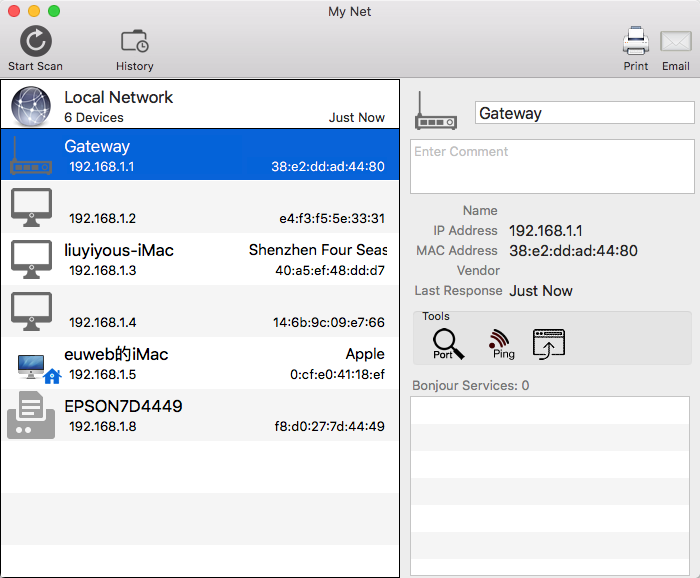The image size is (700, 578).
Task: Click the Local Network globe icon
Action: click(x=31, y=106)
